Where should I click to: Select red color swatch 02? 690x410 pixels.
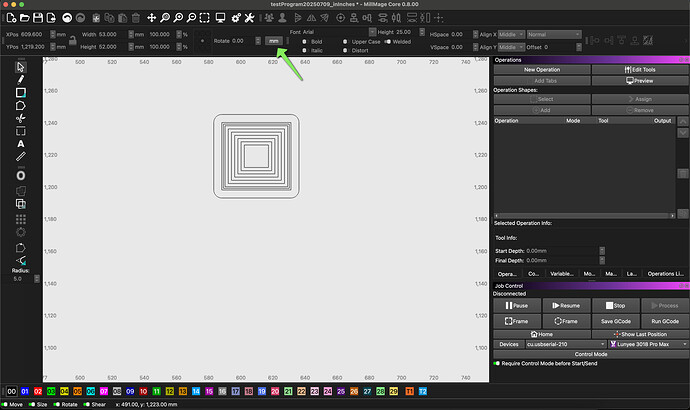[x=37, y=391]
